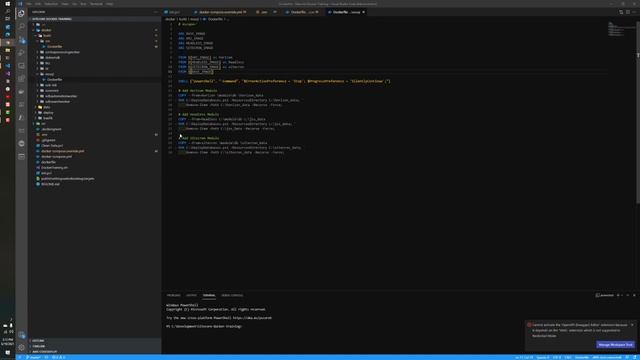Screen dimensions: 640x360
Task: Click the CRLF end of line indicator
Action: 568,358
